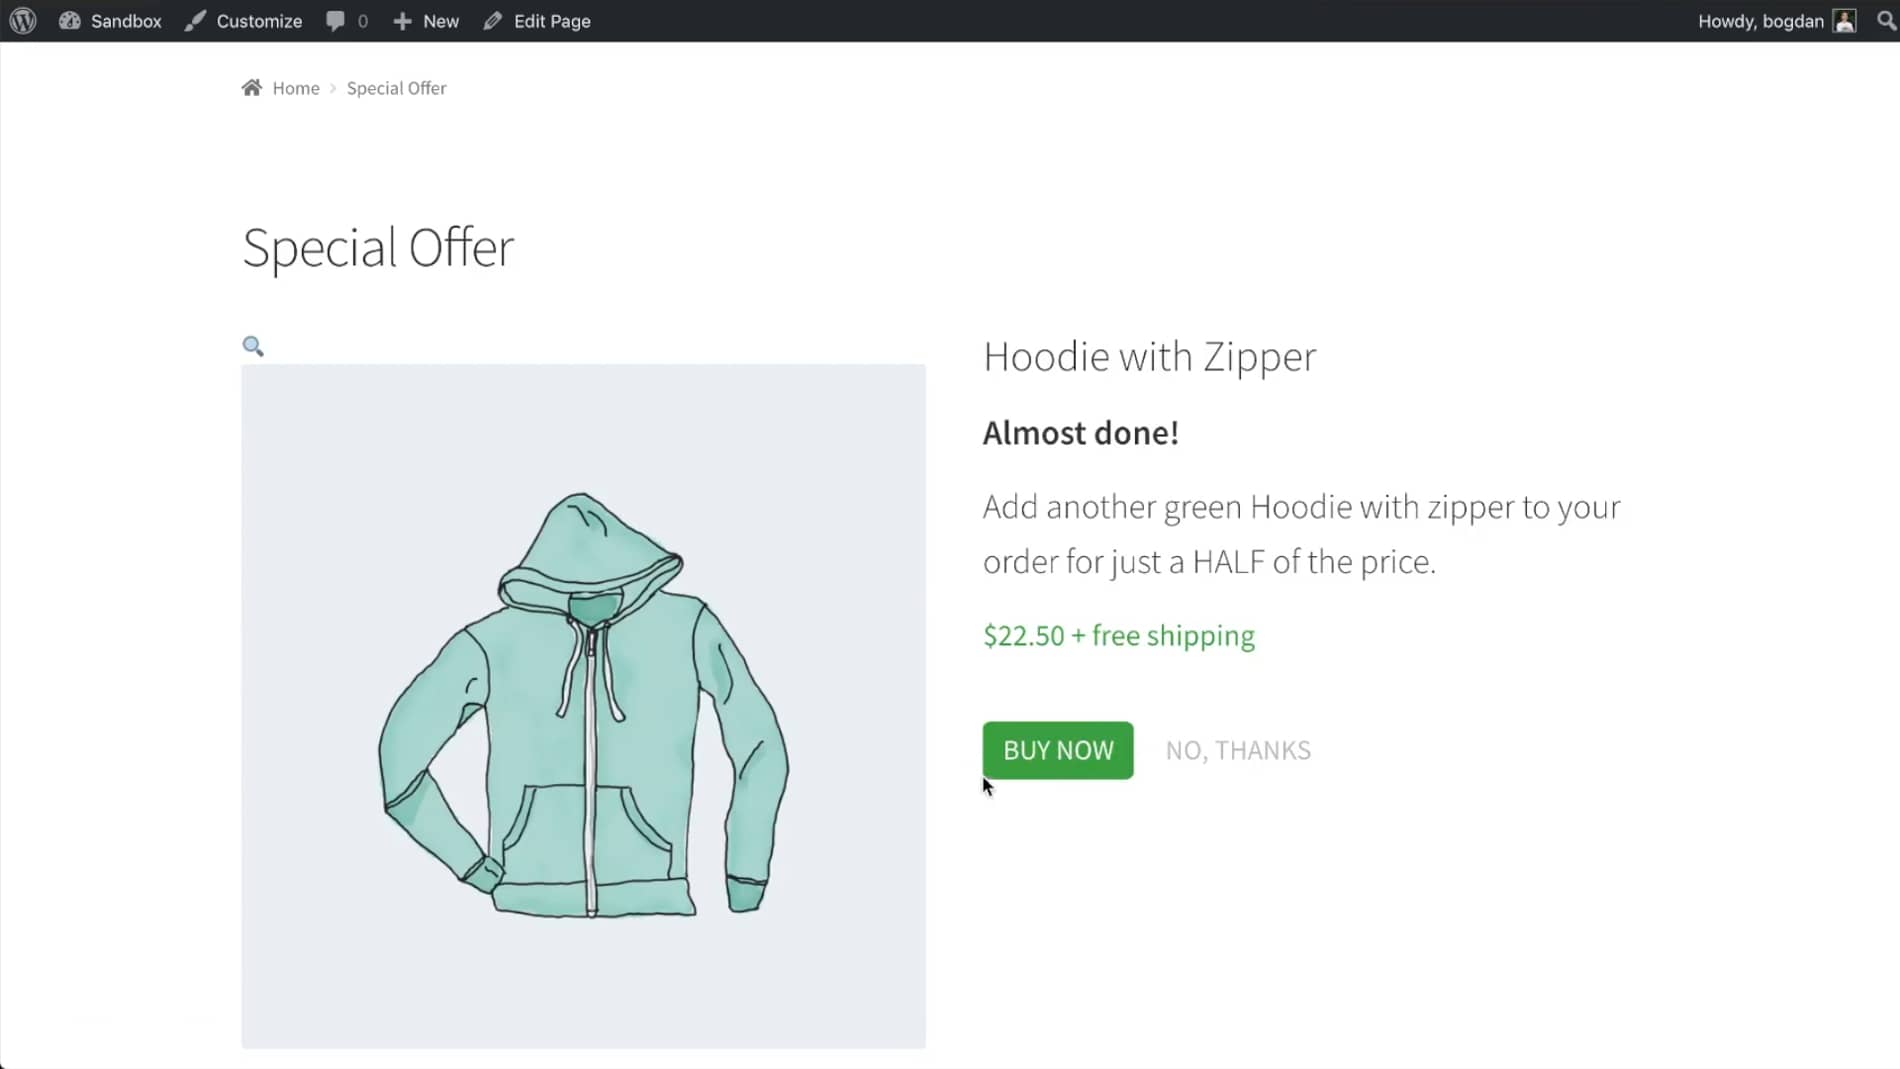Image resolution: width=1900 pixels, height=1069 pixels.
Task: Open the Sandbox site menu label
Action: click(x=126, y=21)
